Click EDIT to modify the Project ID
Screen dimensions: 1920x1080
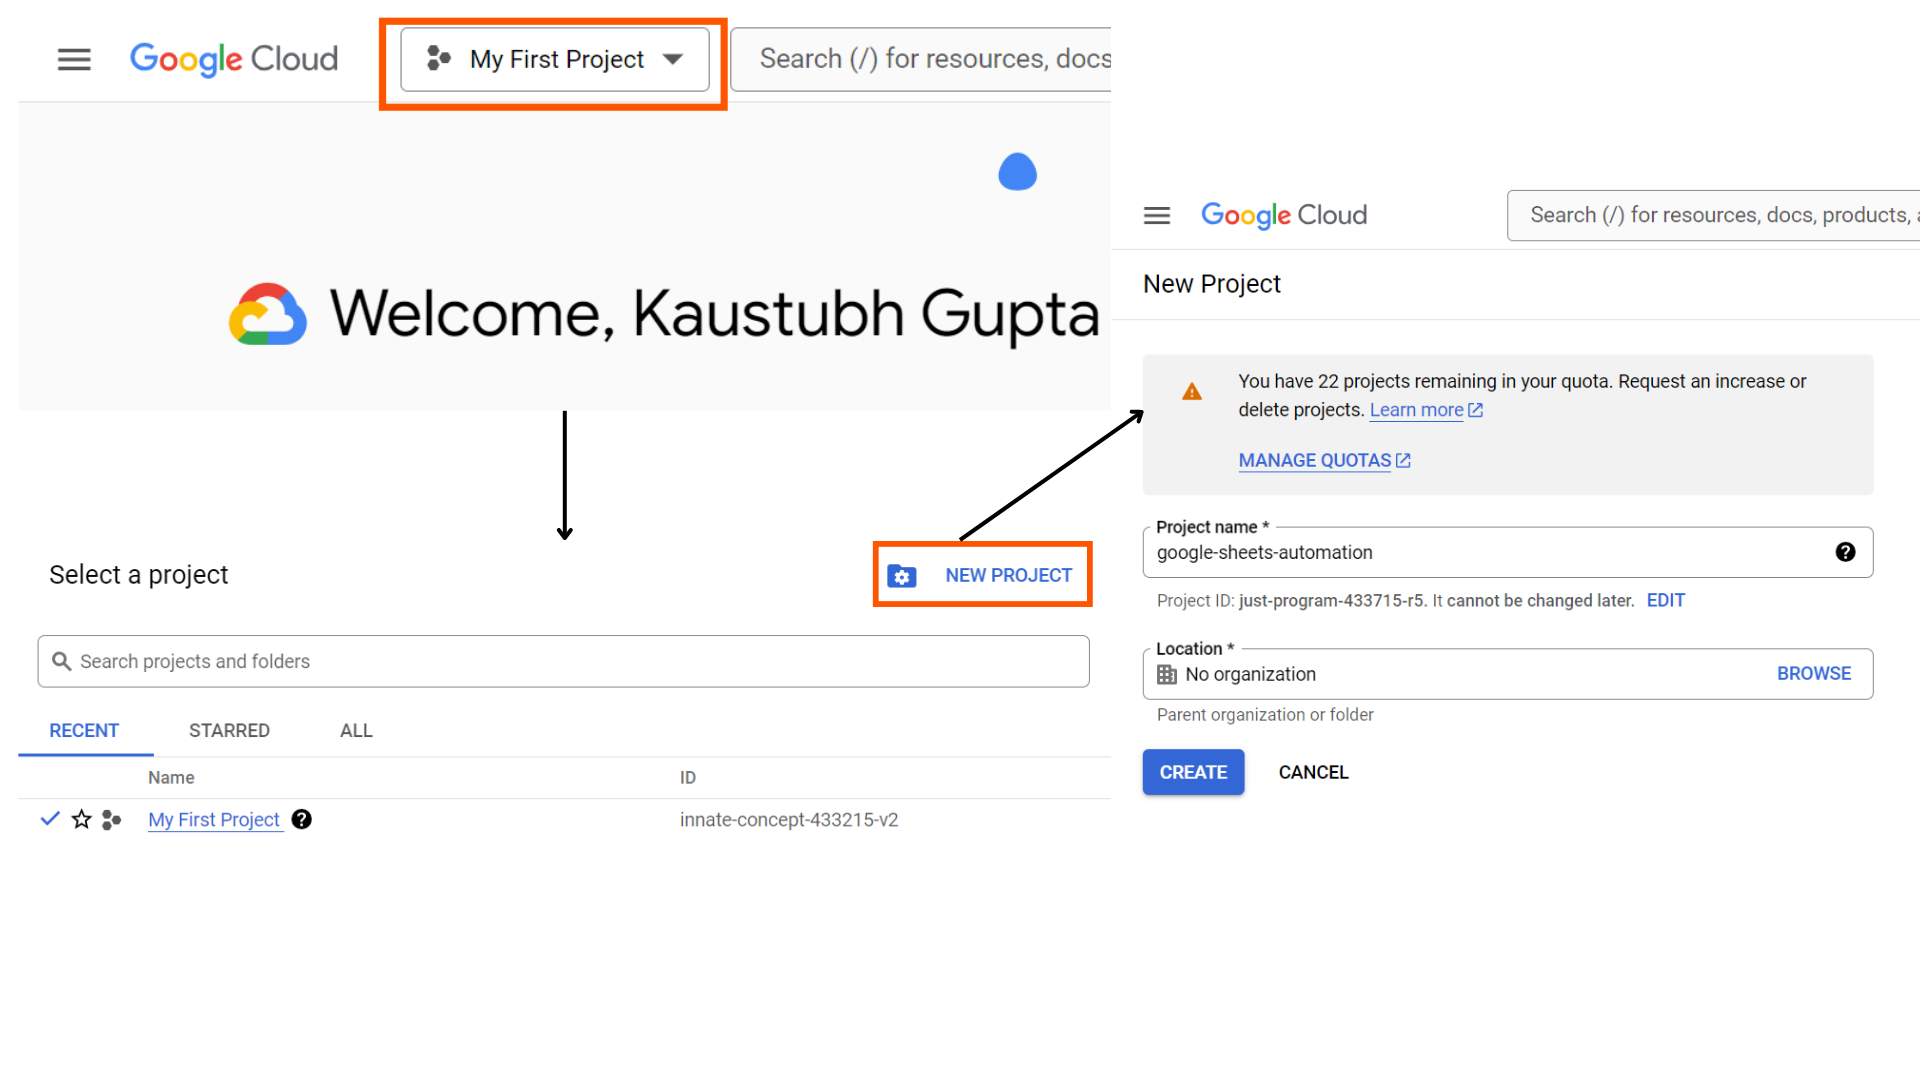(1665, 600)
